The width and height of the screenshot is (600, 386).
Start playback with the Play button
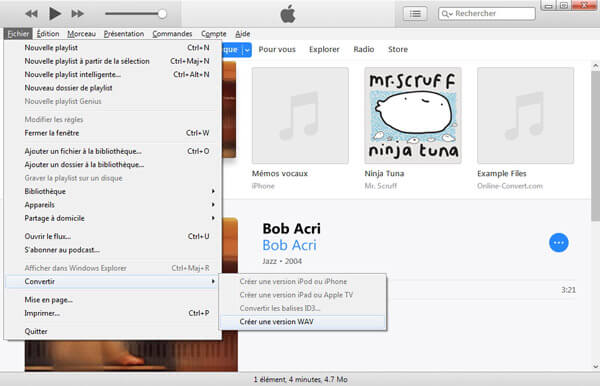(55, 14)
